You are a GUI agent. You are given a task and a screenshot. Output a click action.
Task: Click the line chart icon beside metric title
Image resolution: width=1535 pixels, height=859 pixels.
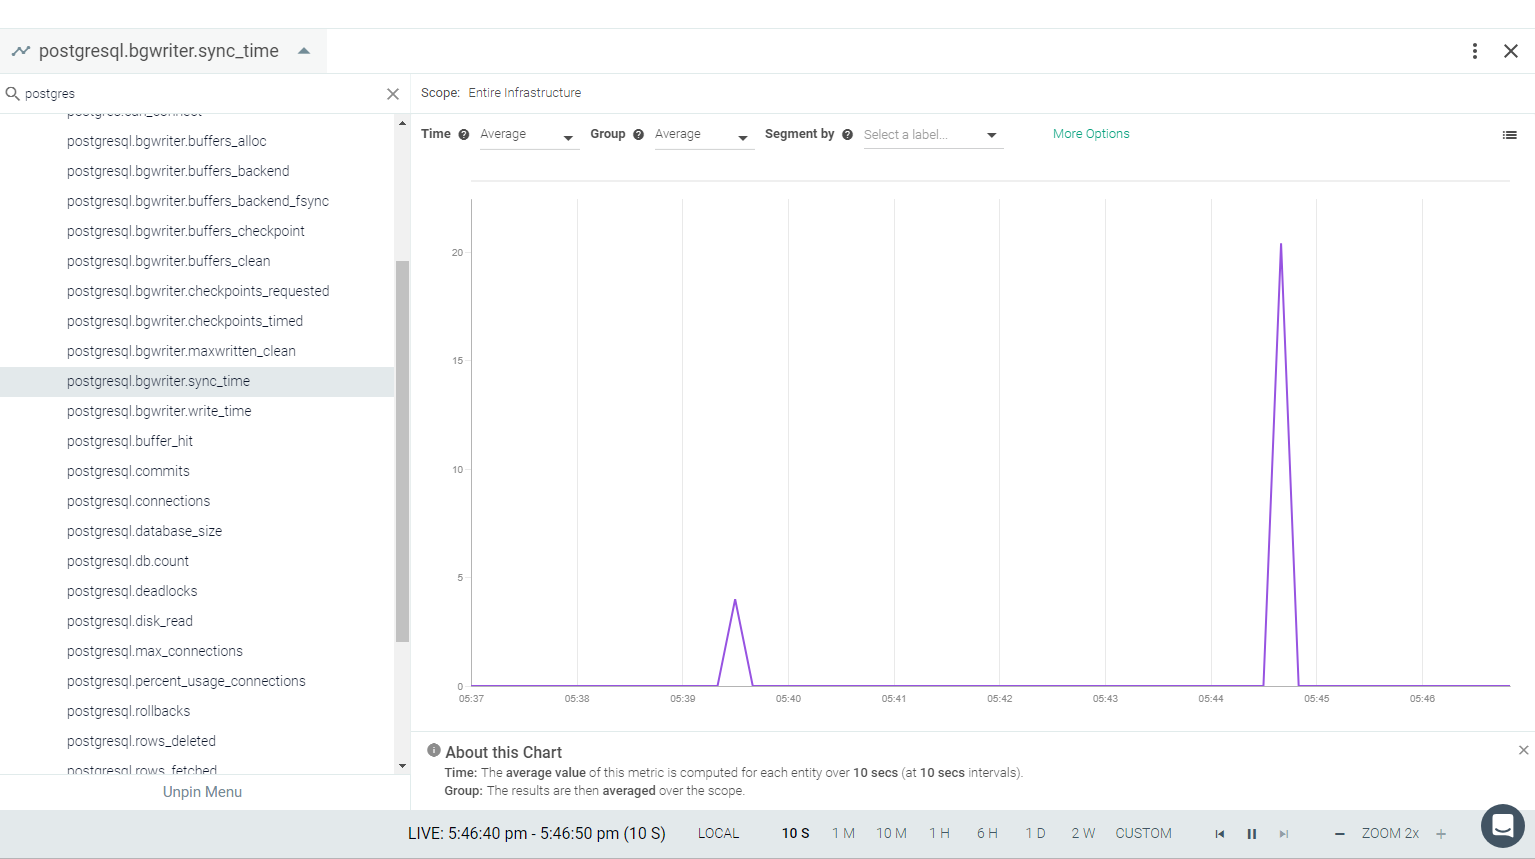pos(21,51)
